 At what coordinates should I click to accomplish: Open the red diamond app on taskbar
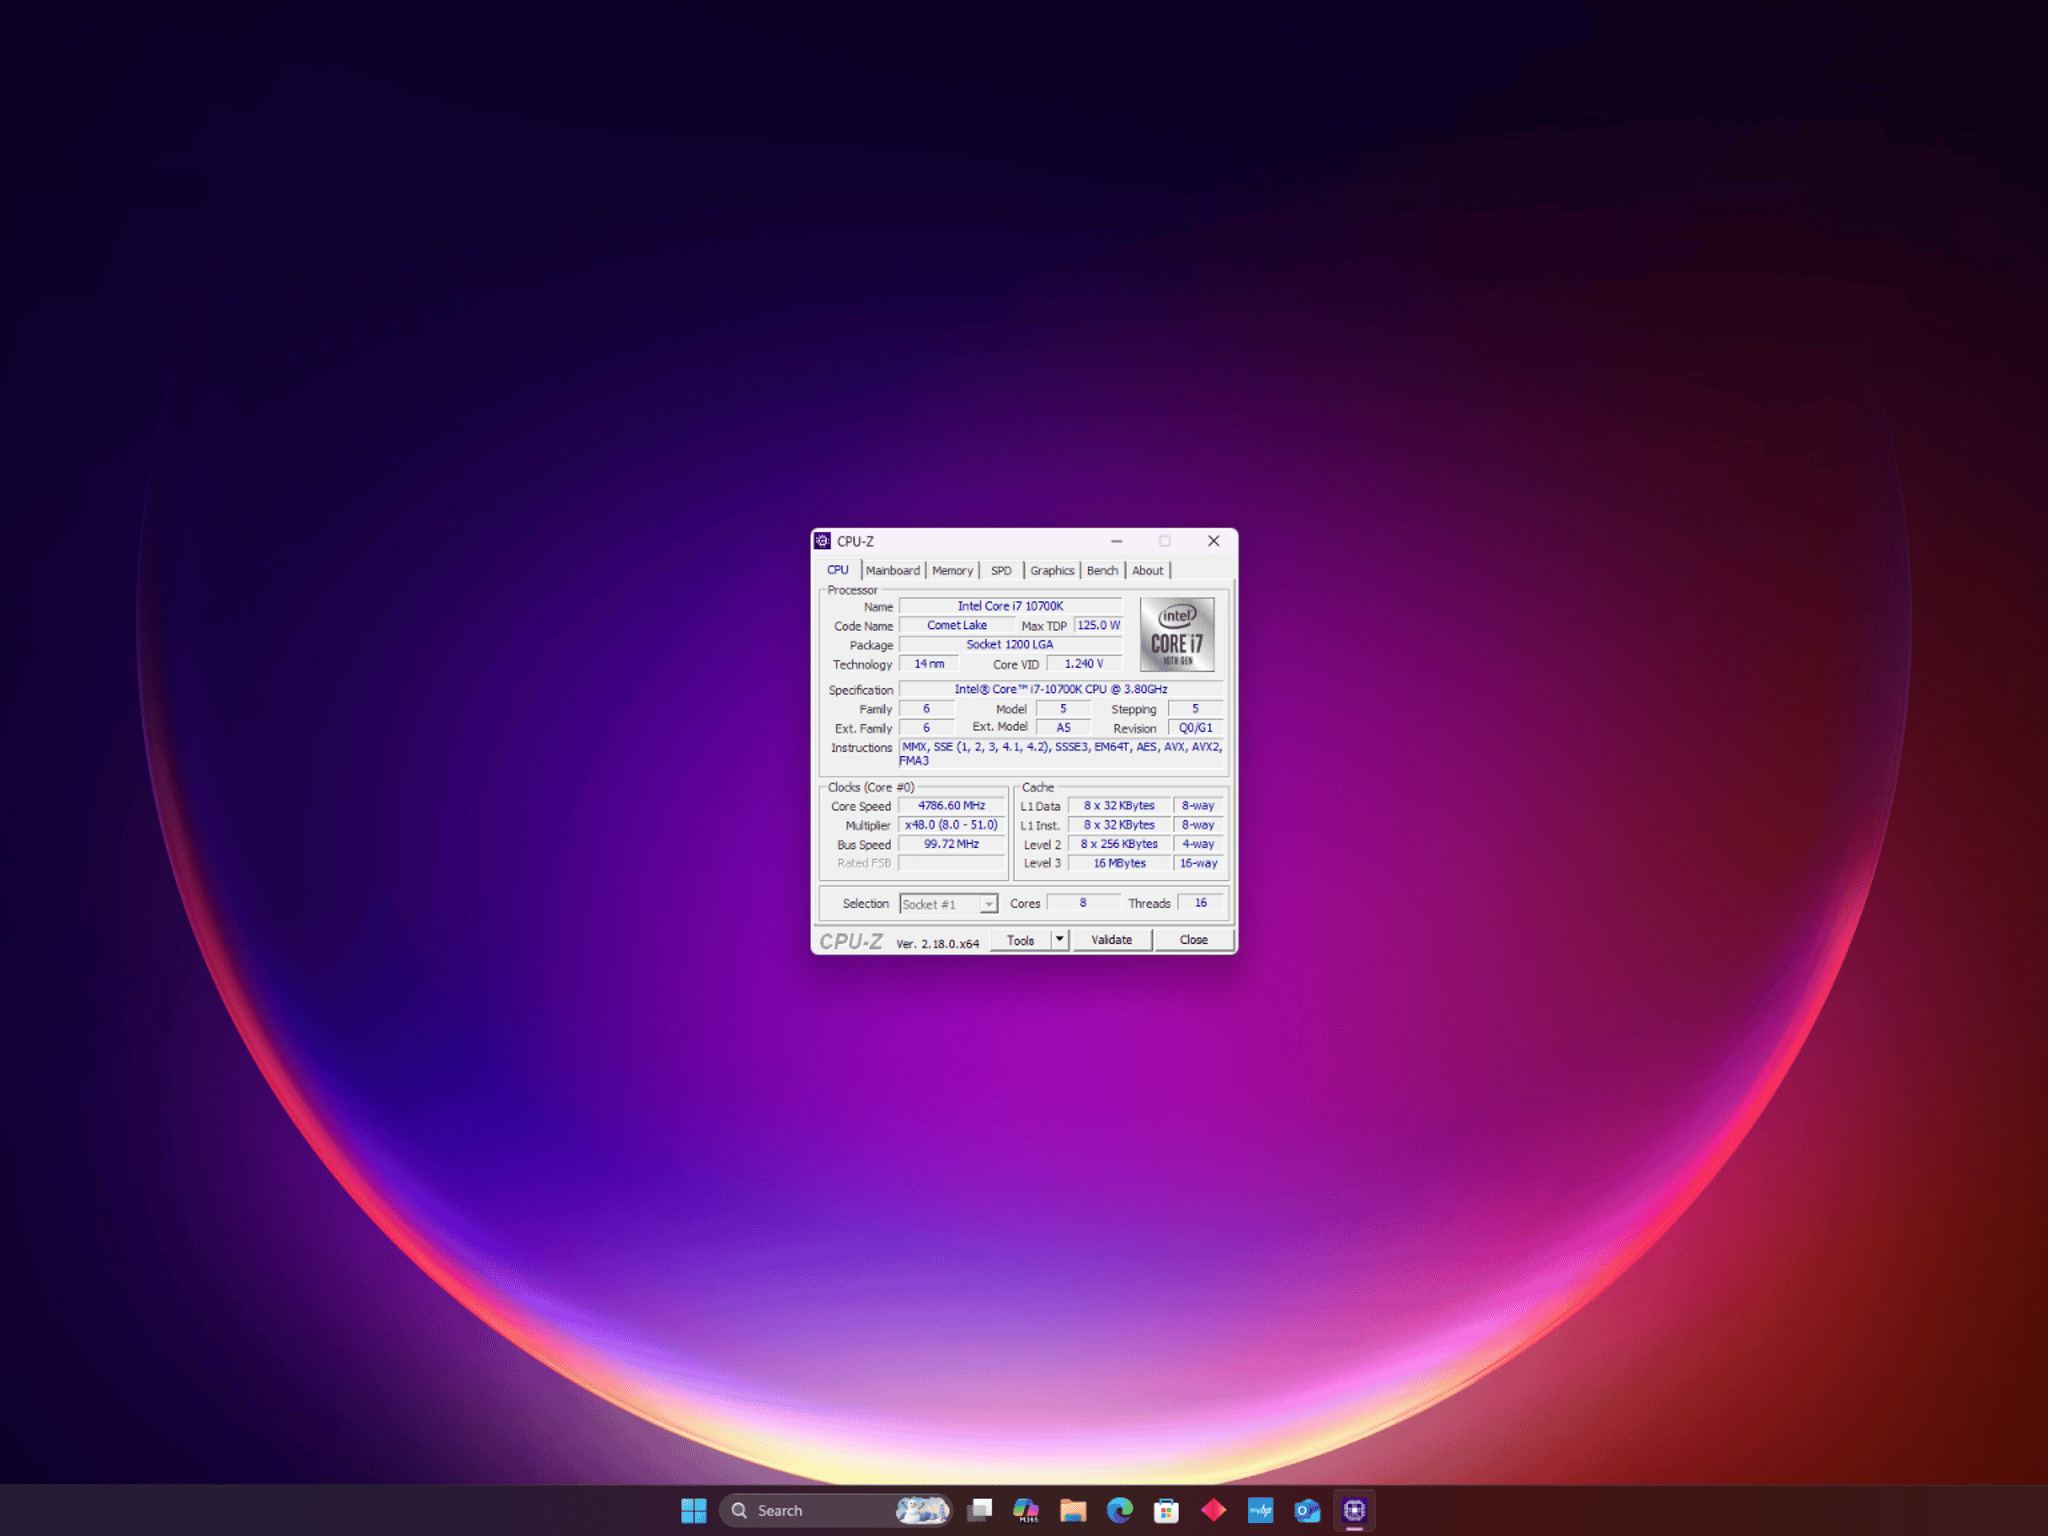click(x=1213, y=1510)
